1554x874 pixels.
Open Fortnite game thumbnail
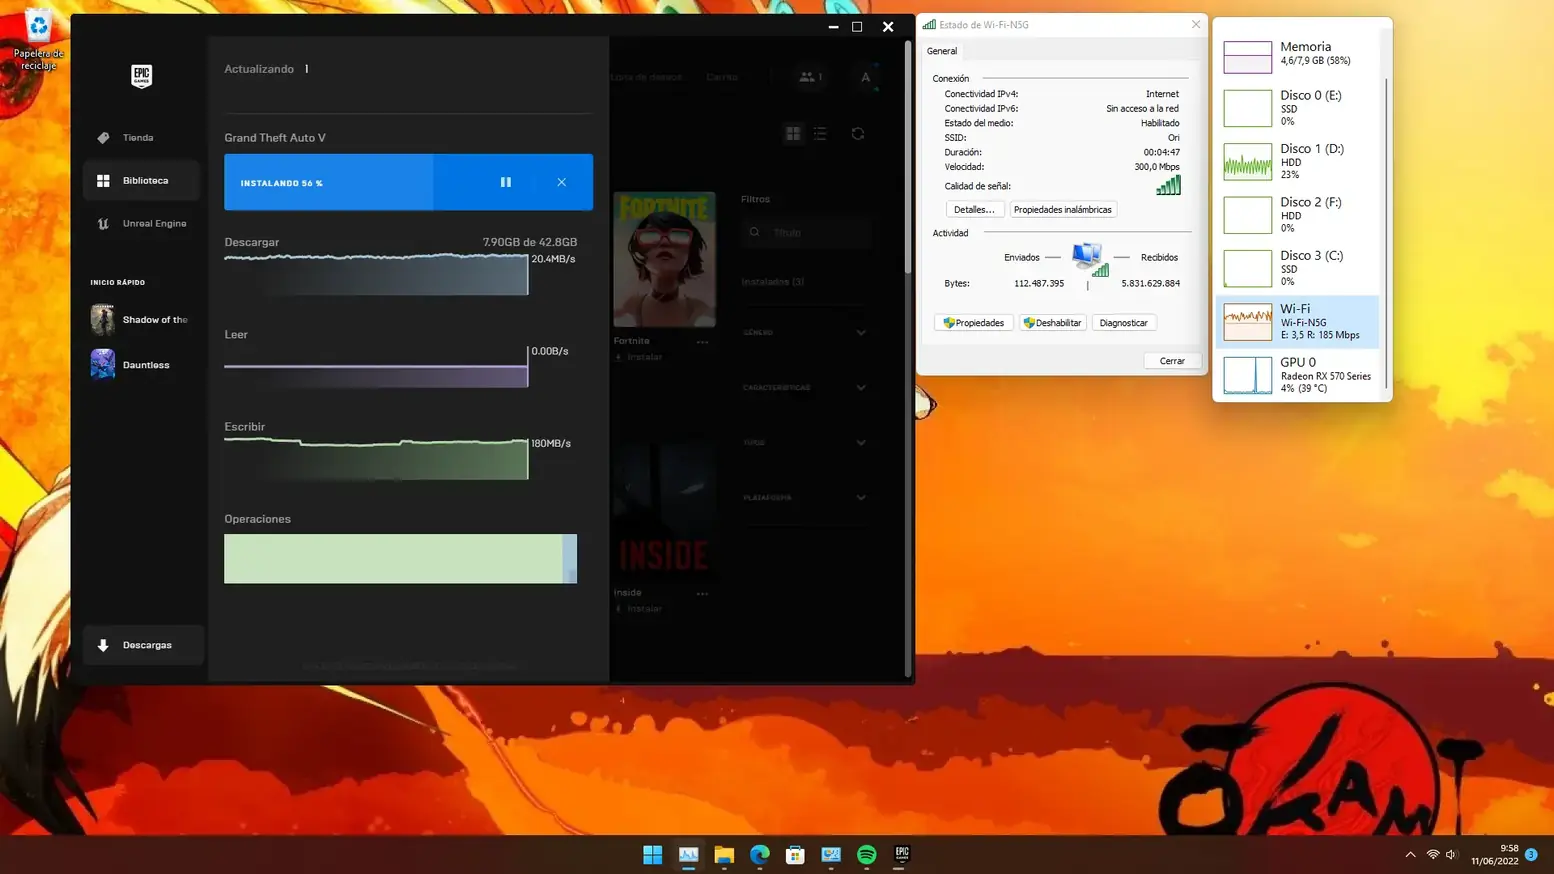coord(664,259)
